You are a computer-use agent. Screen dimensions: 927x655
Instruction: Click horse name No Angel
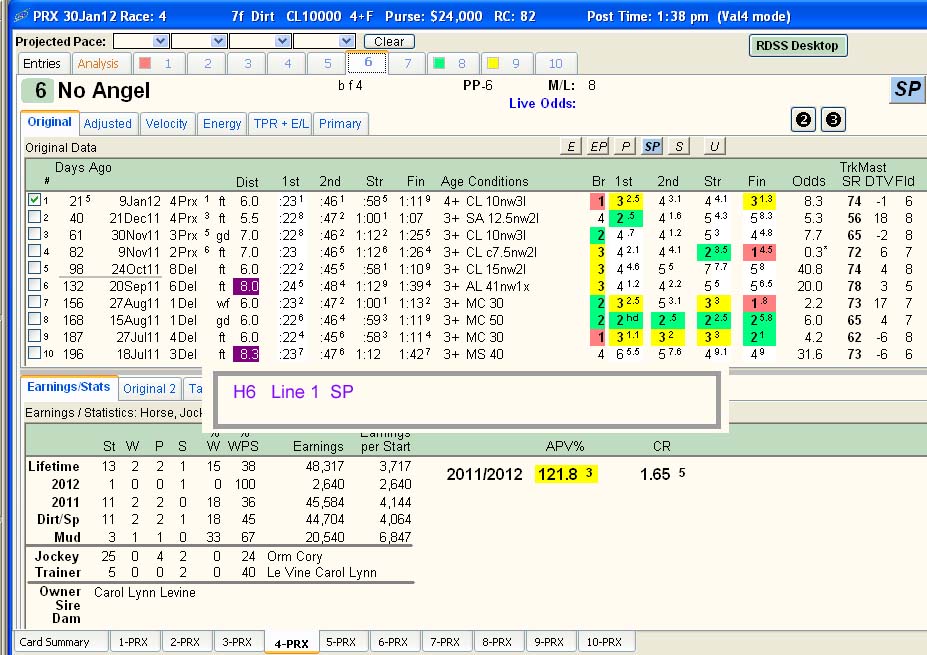pos(104,90)
